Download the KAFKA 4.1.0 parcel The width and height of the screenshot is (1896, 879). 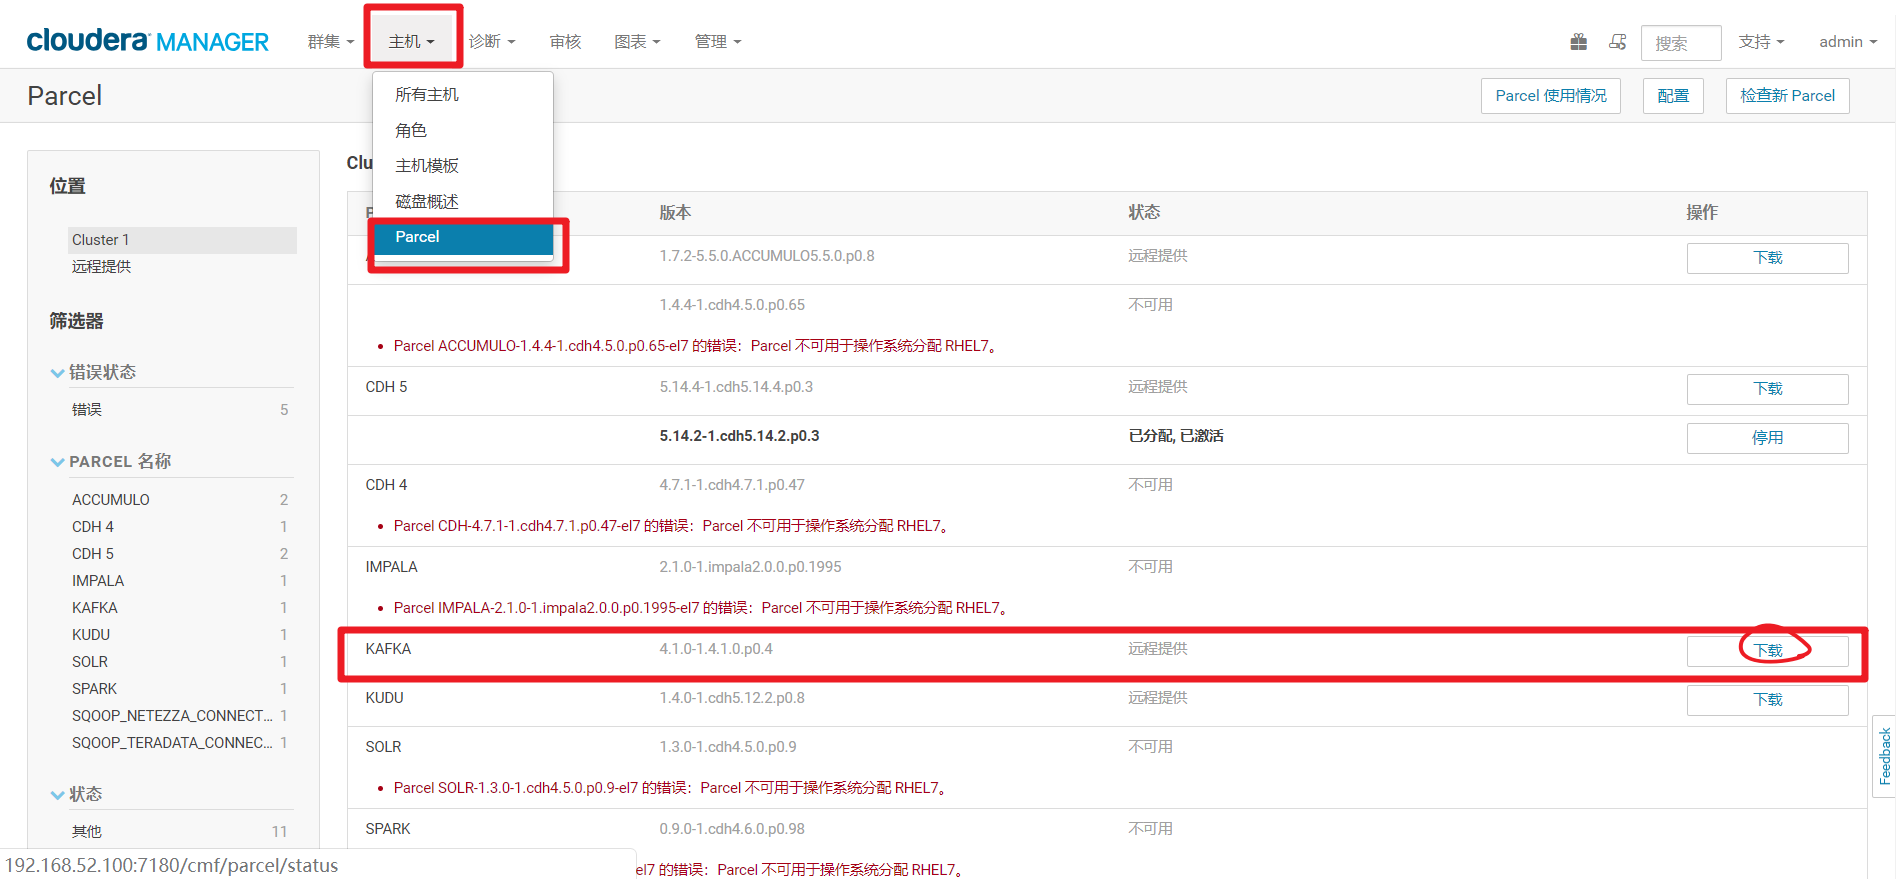click(1767, 651)
